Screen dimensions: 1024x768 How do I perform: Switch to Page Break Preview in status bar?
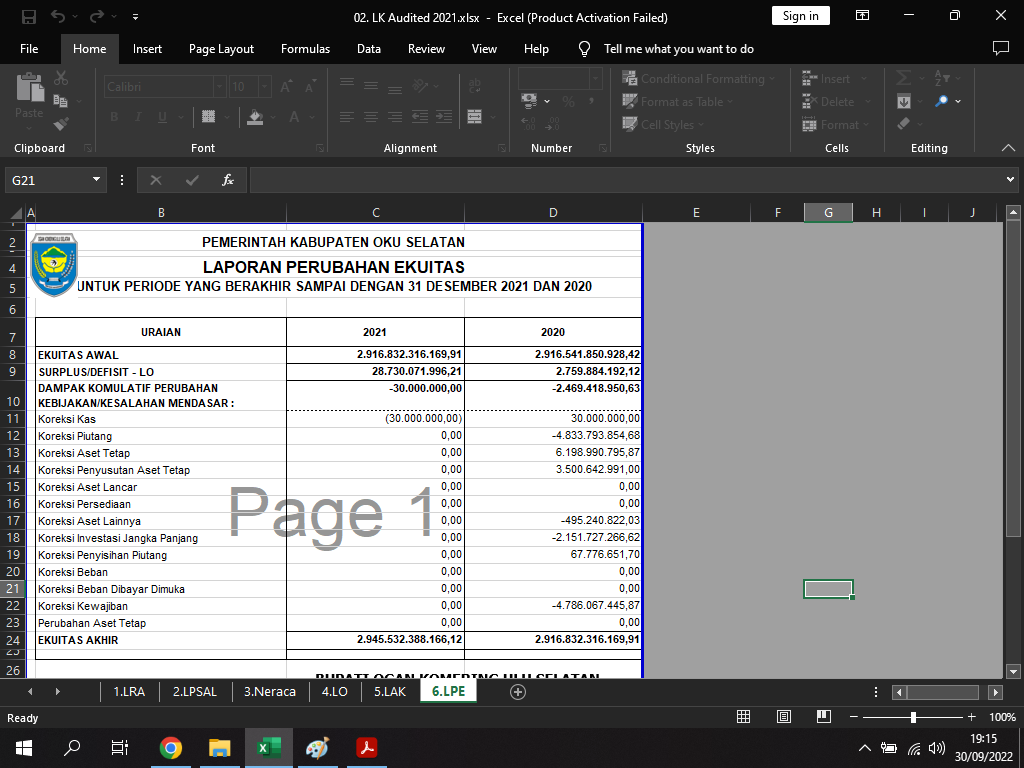pyautogui.click(x=824, y=717)
